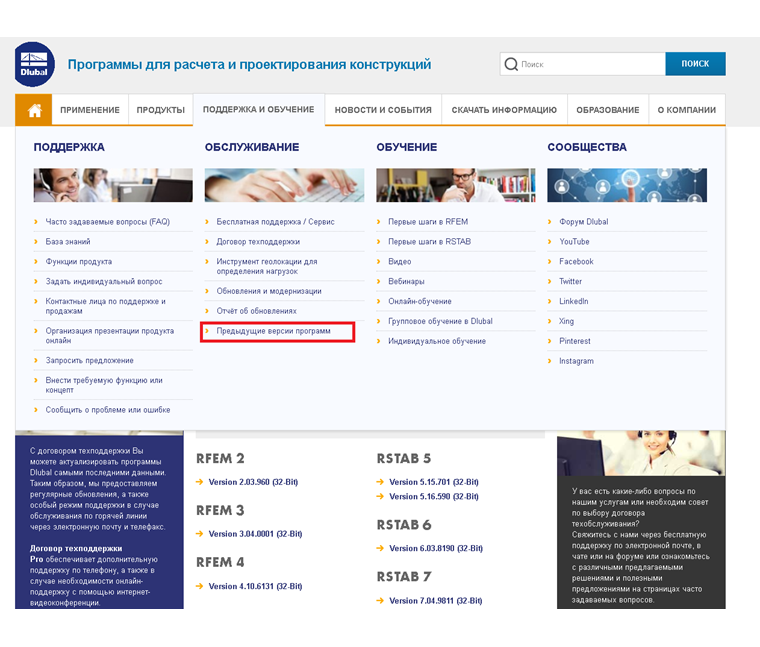Click Задать индивидуальный вопрос
Screen dimensions: 760x647
(x=104, y=282)
